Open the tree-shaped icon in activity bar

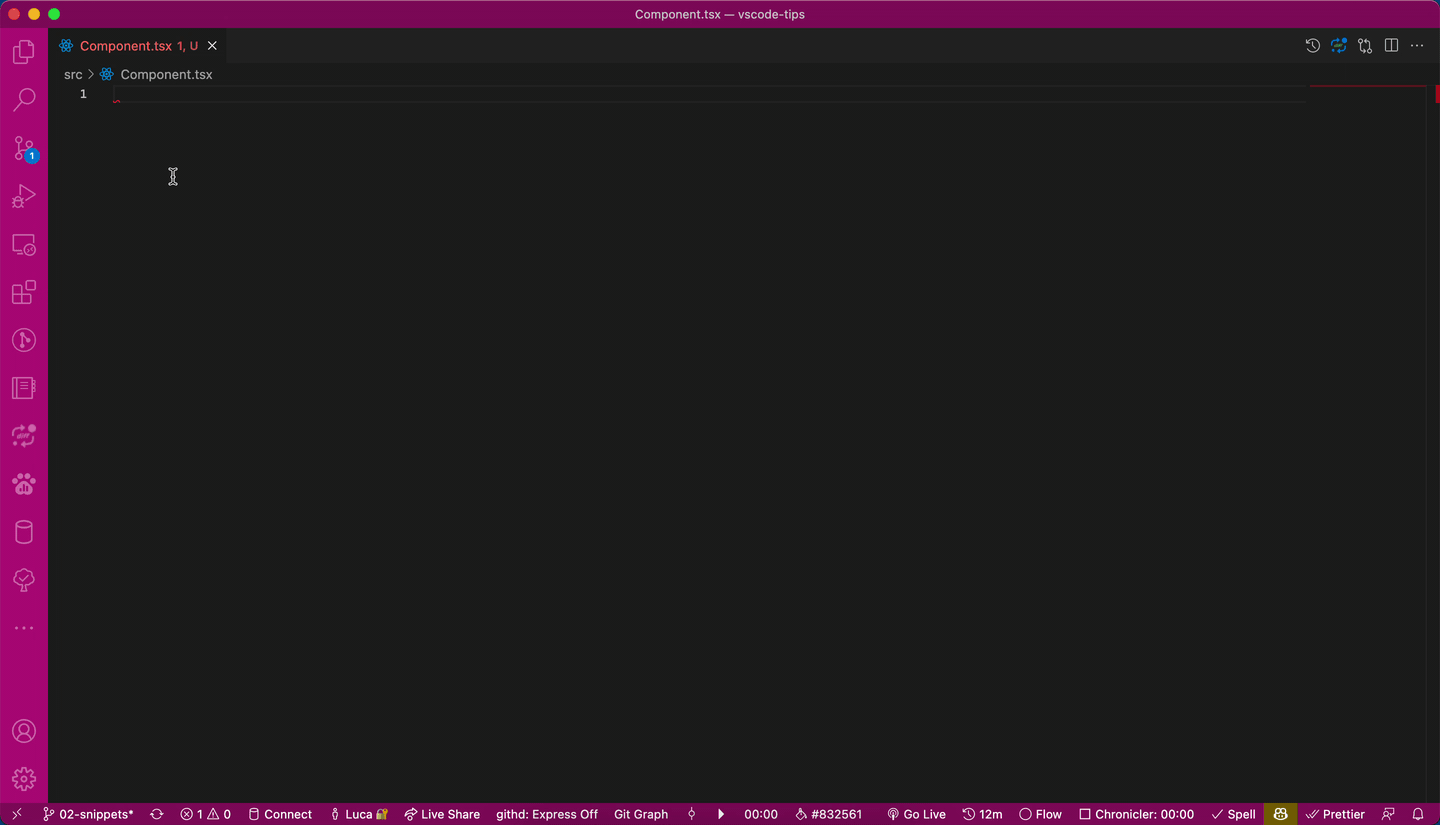coord(24,580)
